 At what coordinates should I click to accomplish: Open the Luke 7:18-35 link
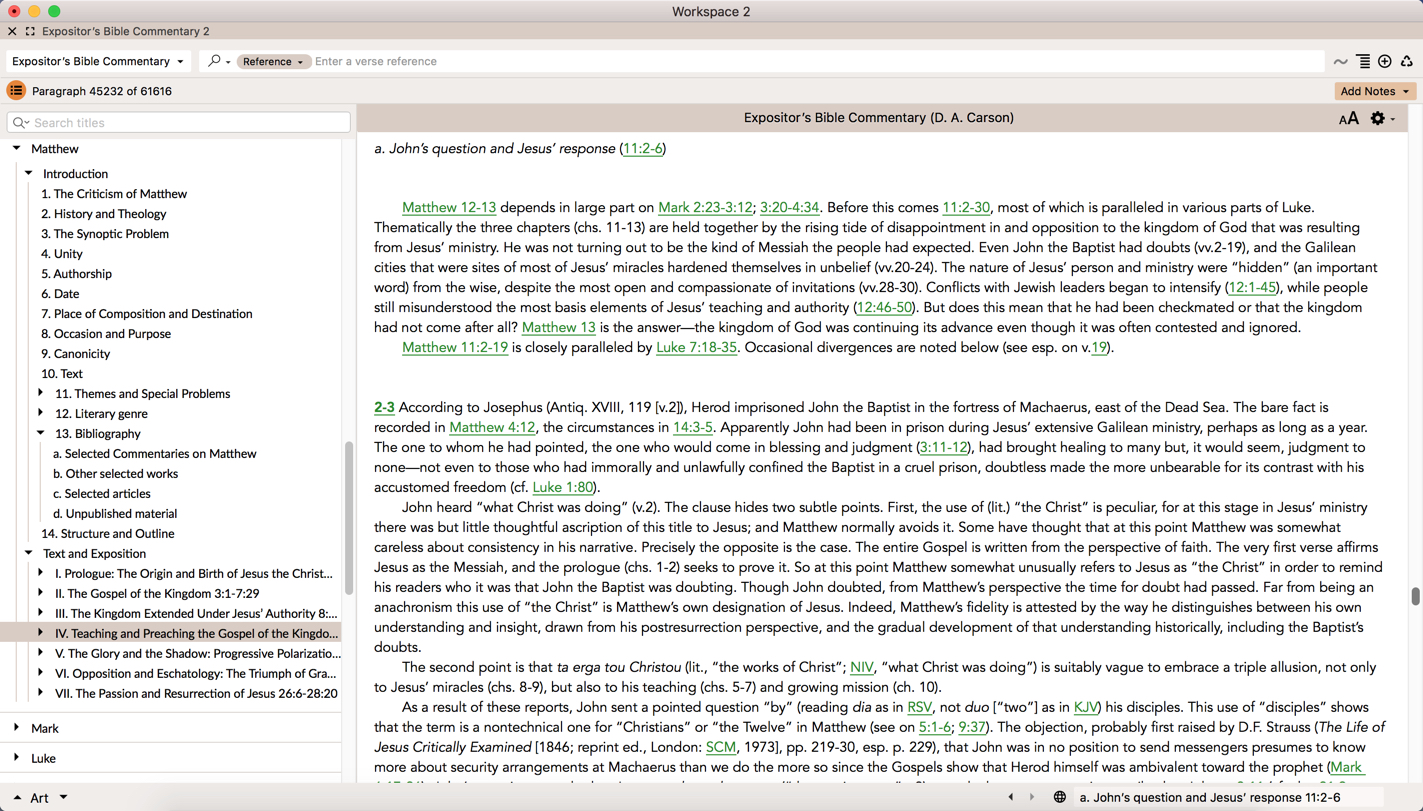tap(696, 348)
